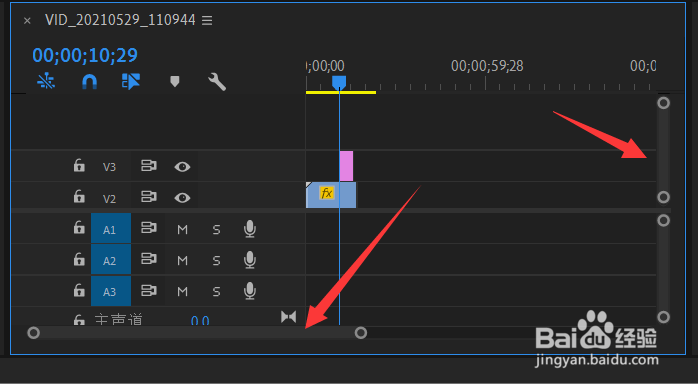Screen dimensions: 698x384
Task: Click the master track output icon
Action: click(x=288, y=317)
